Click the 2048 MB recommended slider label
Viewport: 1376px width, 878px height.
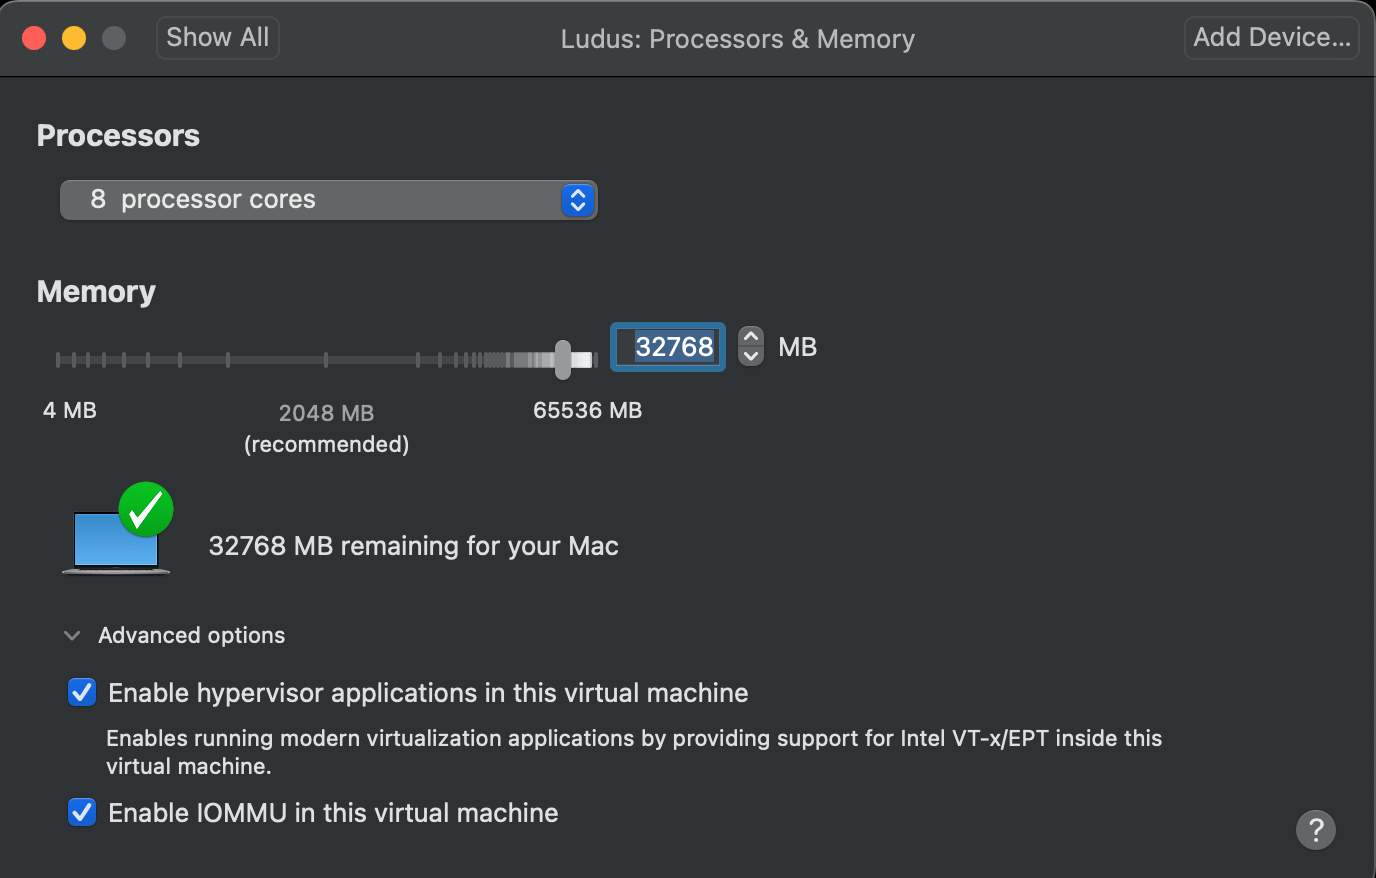[x=326, y=428]
